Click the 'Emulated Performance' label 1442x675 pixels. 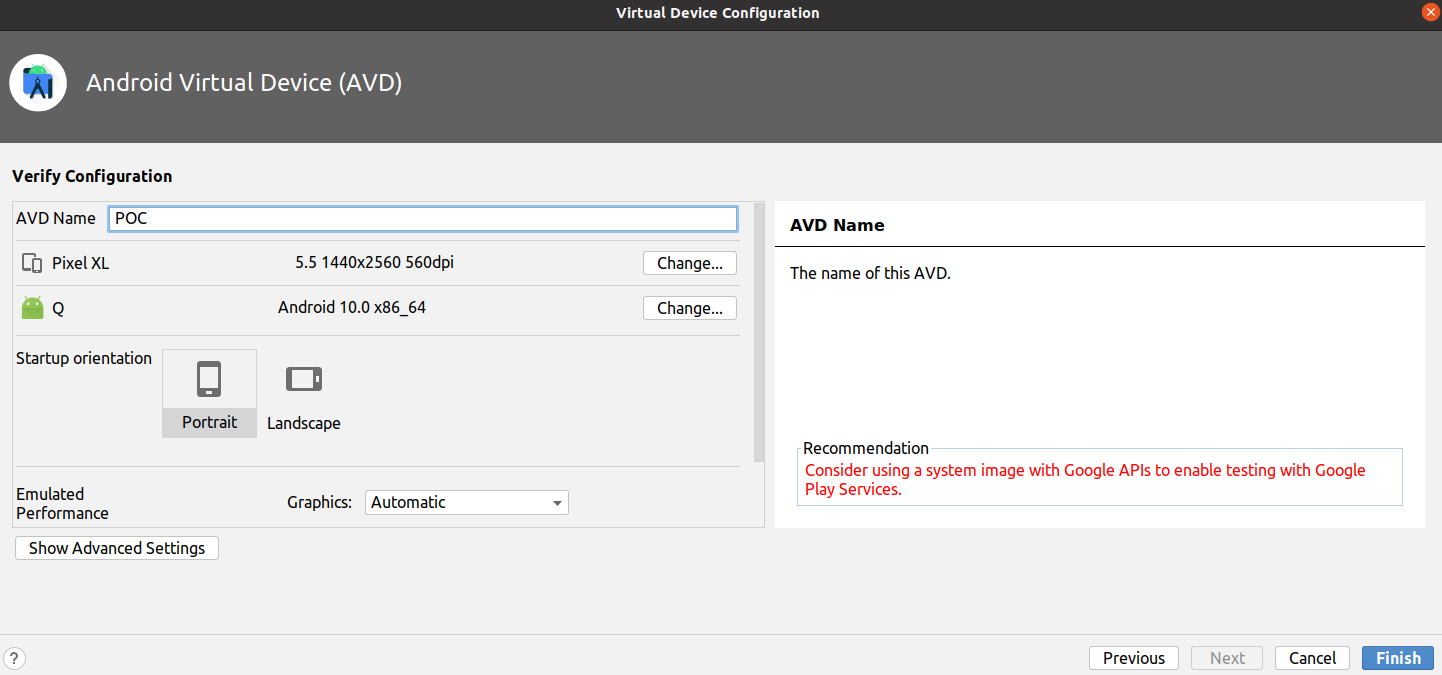tap(62, 503)
